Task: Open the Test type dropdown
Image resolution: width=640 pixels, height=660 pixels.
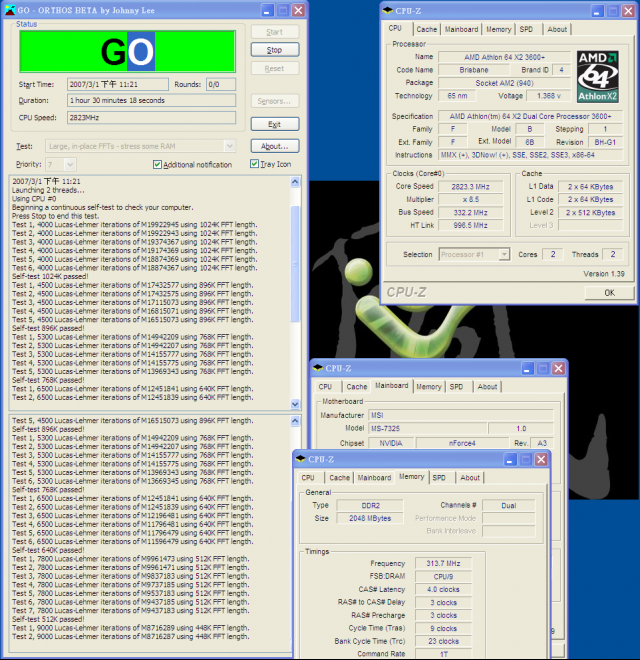Action: (229, 146)
